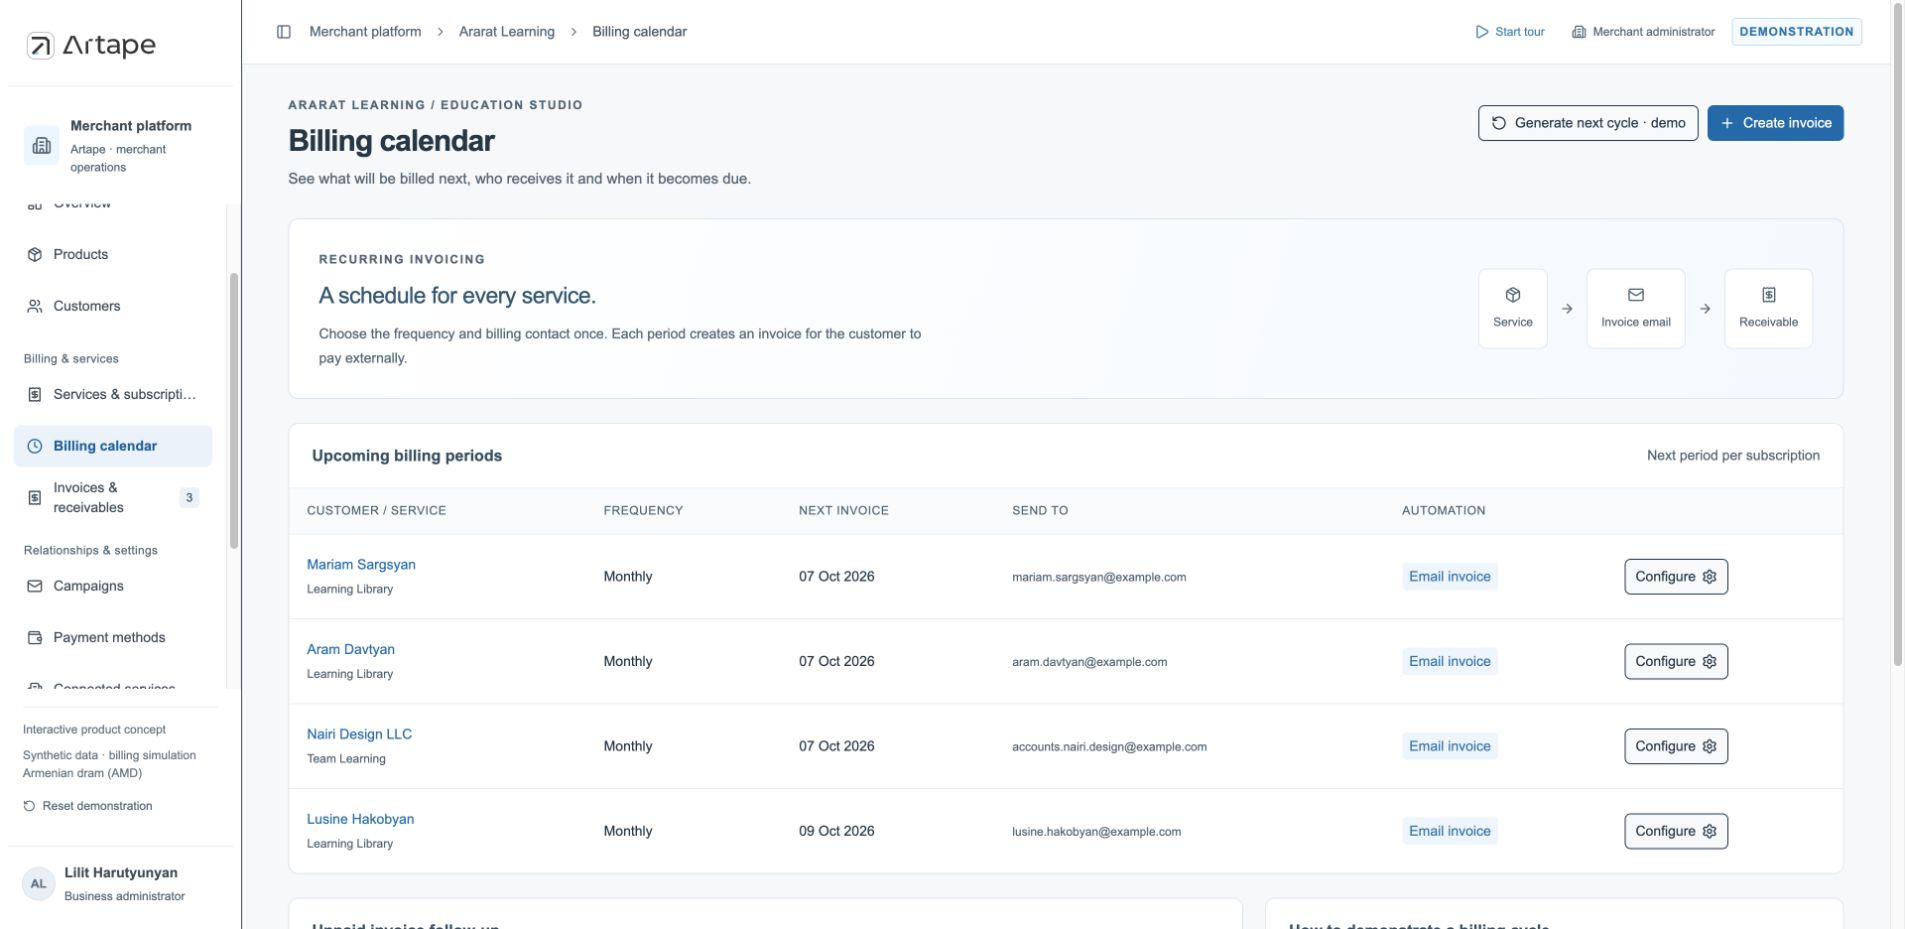Click Team Learning service under Nairi Design
Viewport: 1905px width, 929px height.
pos(346,760)
